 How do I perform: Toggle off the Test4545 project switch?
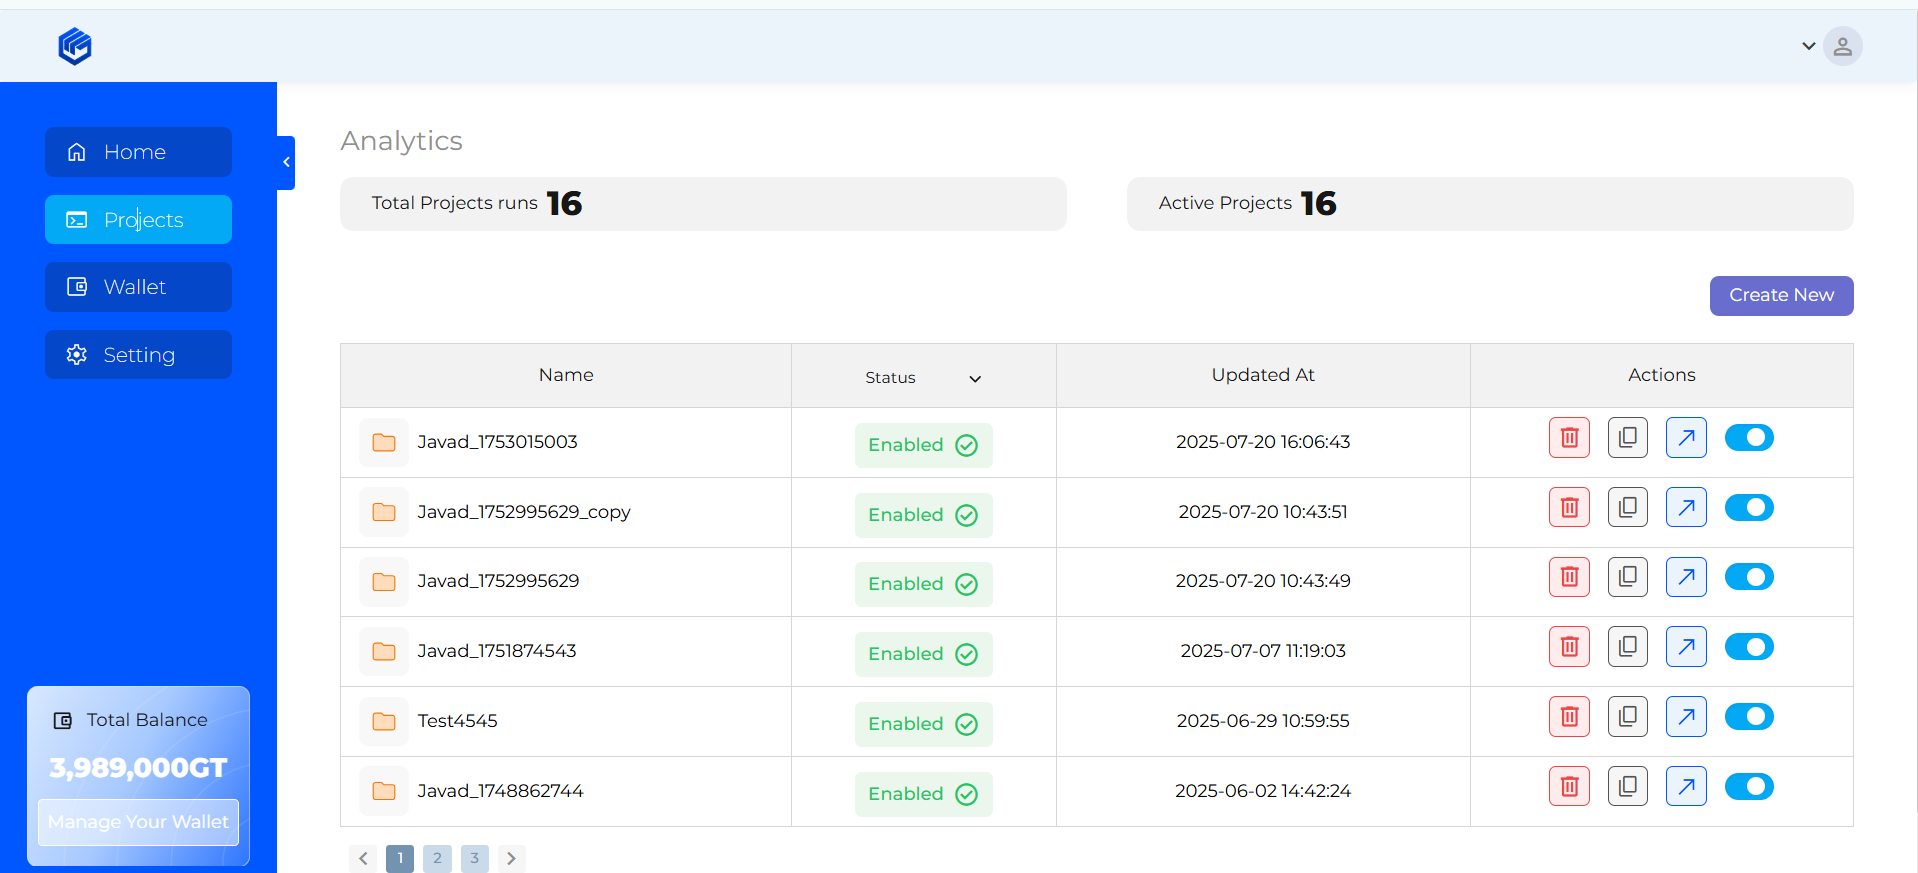(1749, 717)
